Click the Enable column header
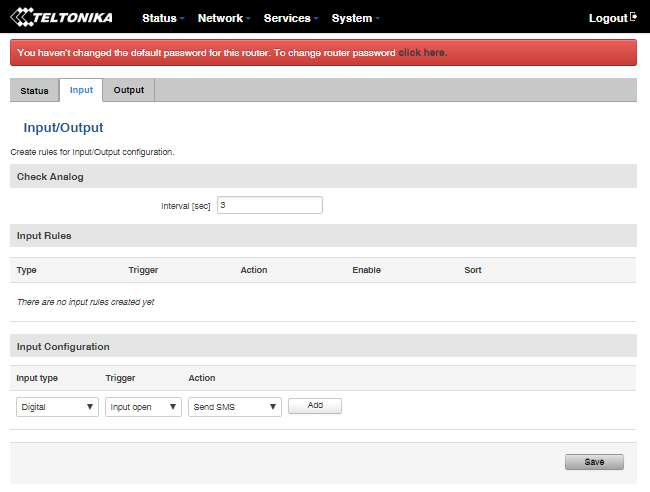This screenshot has width=650, height=492. tap(366, 270)
